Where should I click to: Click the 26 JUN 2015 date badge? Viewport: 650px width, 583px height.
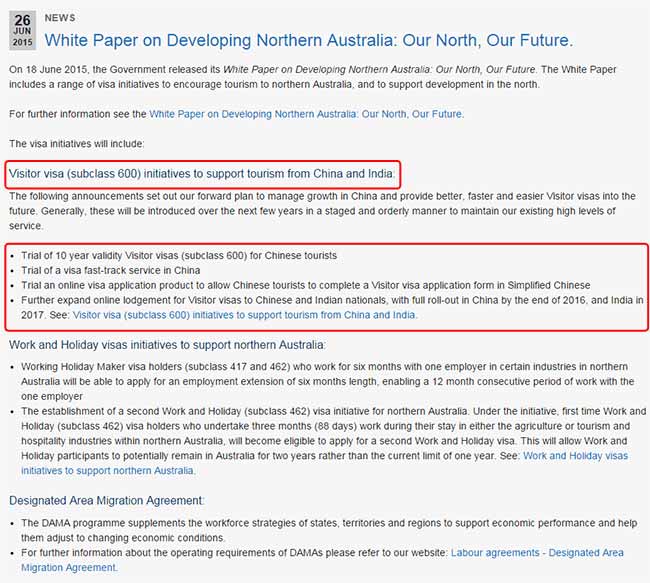click(22, 31)
